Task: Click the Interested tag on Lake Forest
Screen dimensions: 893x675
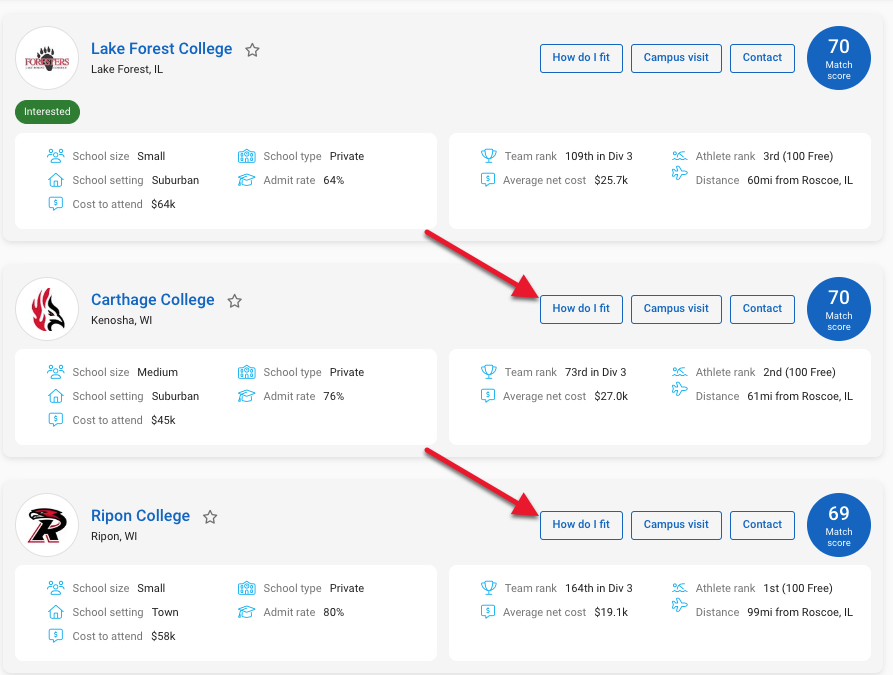Action: click(47, 112)
